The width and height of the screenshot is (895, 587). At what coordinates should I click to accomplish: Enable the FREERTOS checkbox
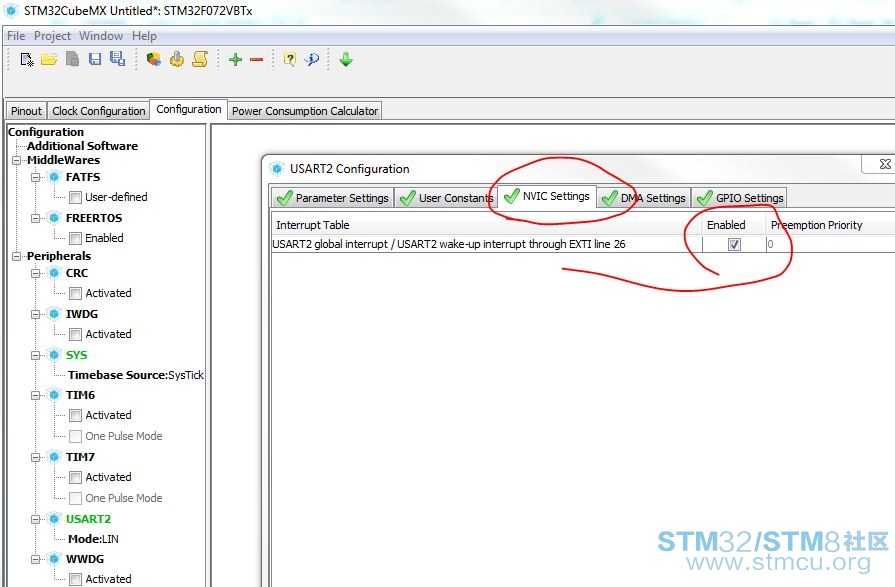coord(75,238)
